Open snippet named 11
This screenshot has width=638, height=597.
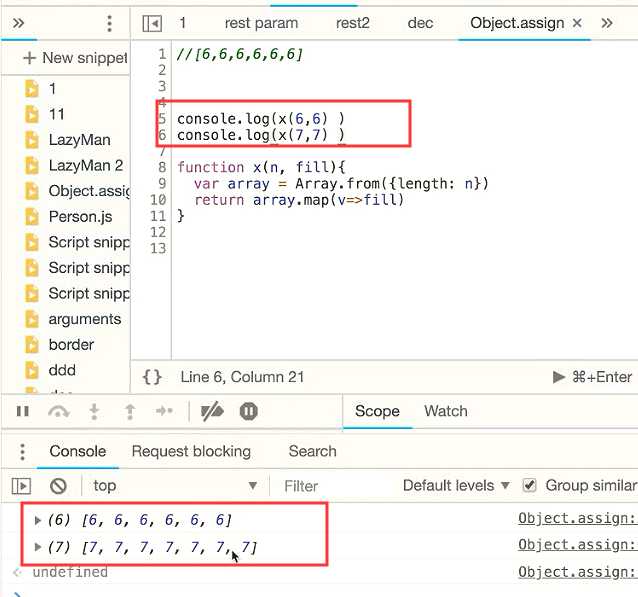(57, 114)
